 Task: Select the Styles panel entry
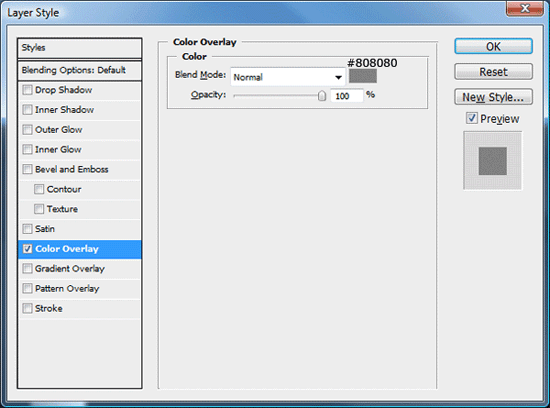[80, 48]
